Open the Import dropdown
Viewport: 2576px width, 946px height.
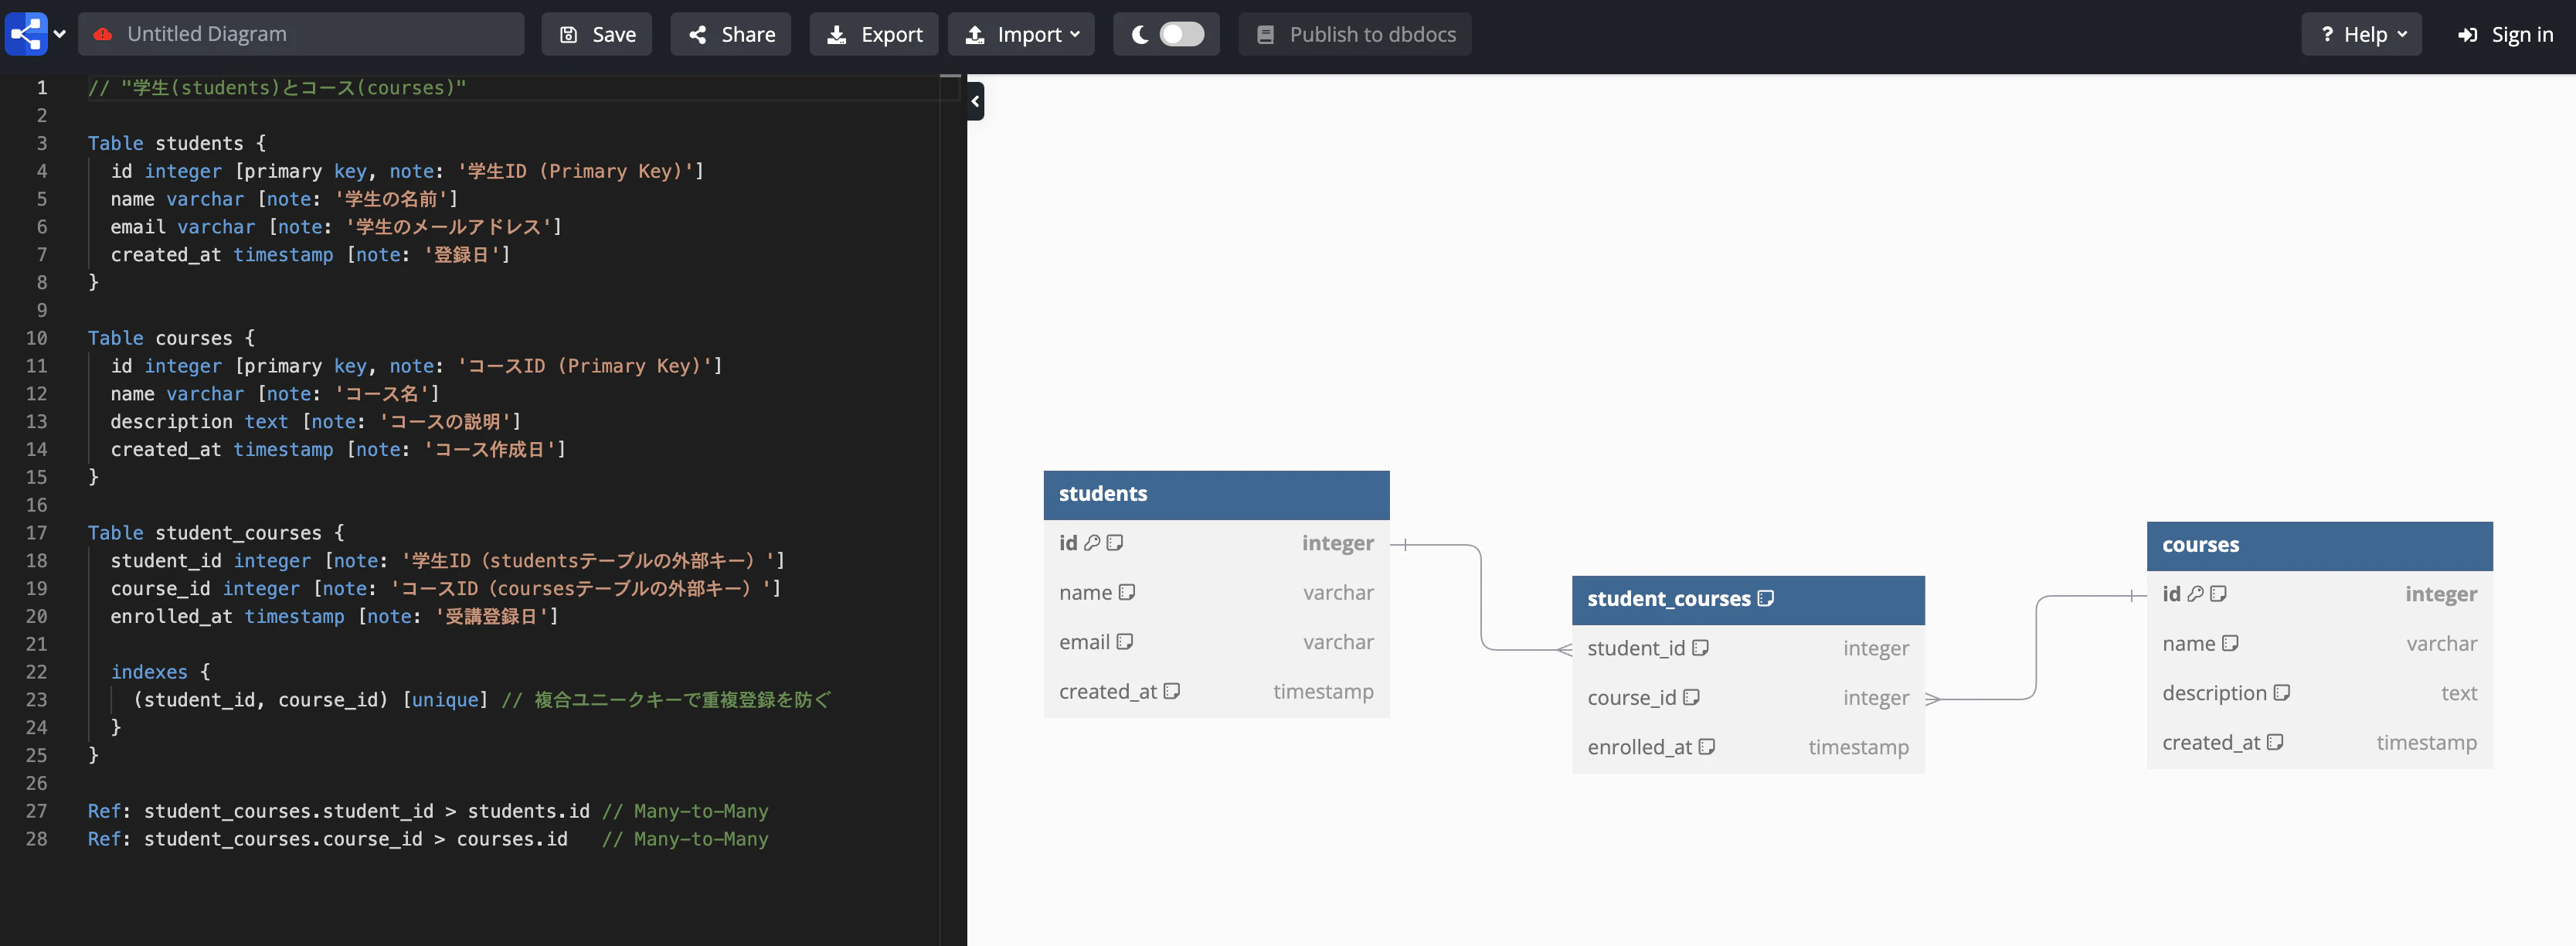coord(1021,34)
